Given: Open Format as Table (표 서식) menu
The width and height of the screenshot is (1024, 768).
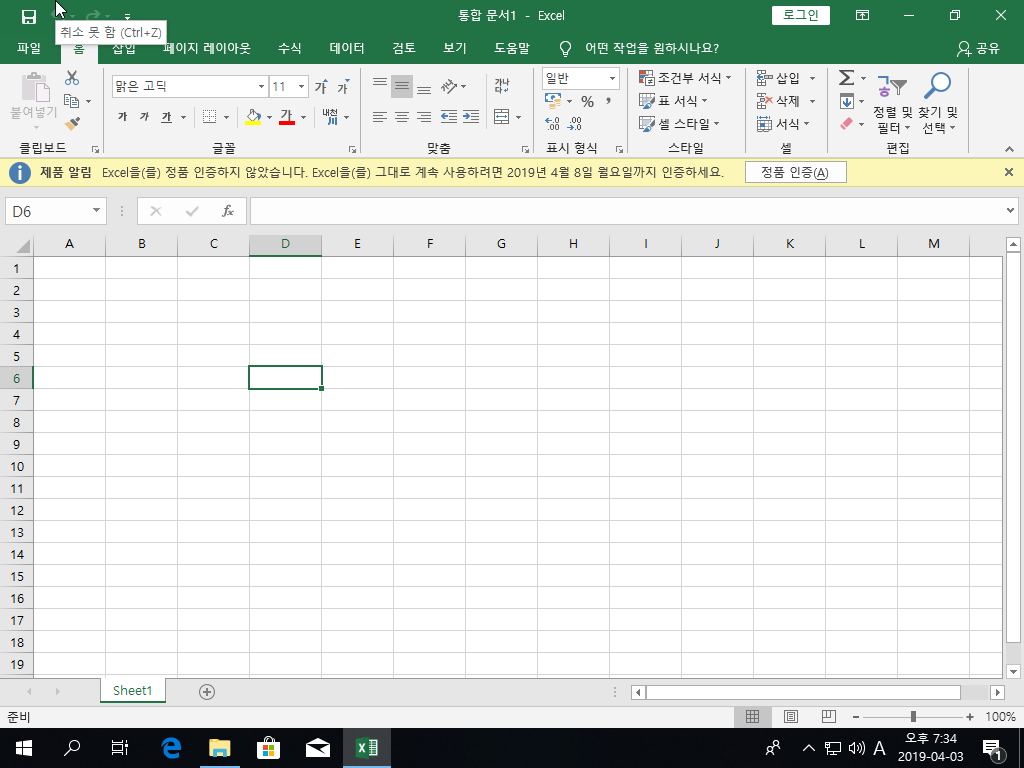Looking at the screenshot, I should (x=673, y=101).
